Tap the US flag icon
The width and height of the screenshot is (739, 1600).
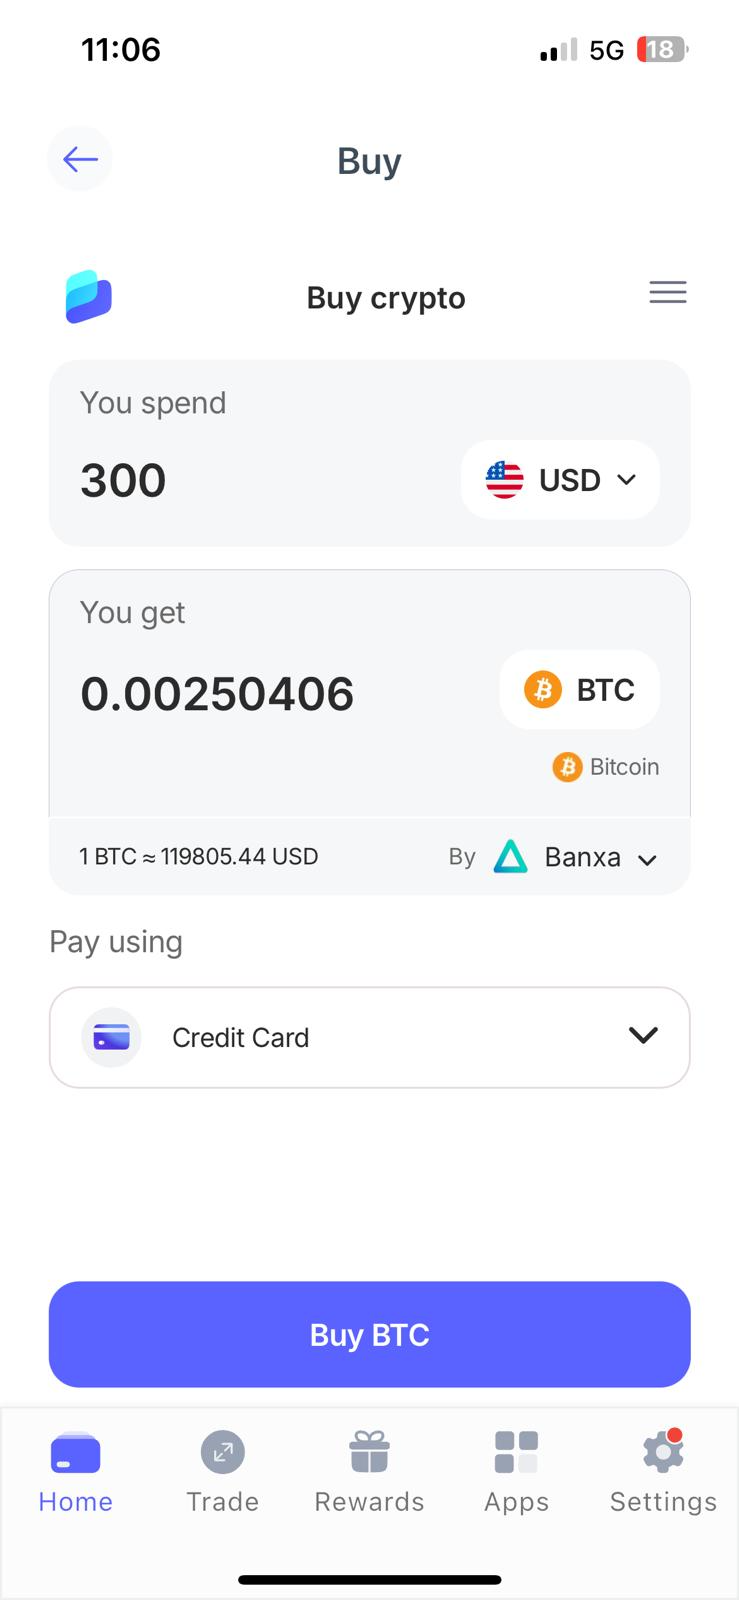[504, 480]
